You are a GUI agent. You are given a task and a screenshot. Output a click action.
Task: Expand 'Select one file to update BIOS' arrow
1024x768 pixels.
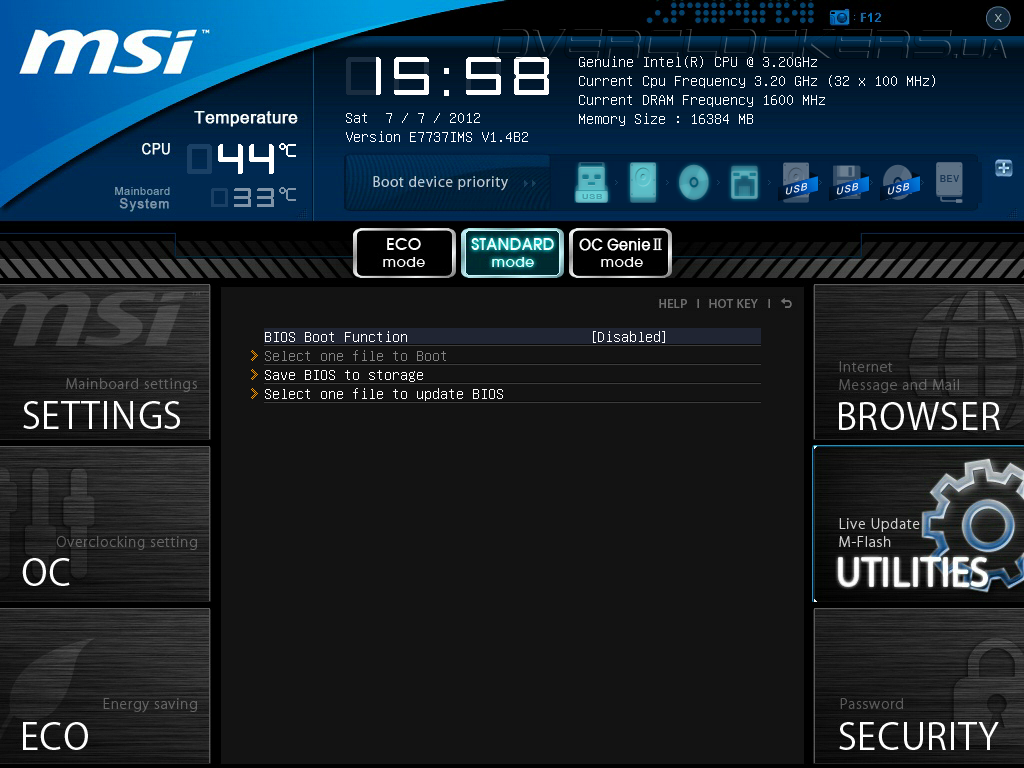click(254, 394)
